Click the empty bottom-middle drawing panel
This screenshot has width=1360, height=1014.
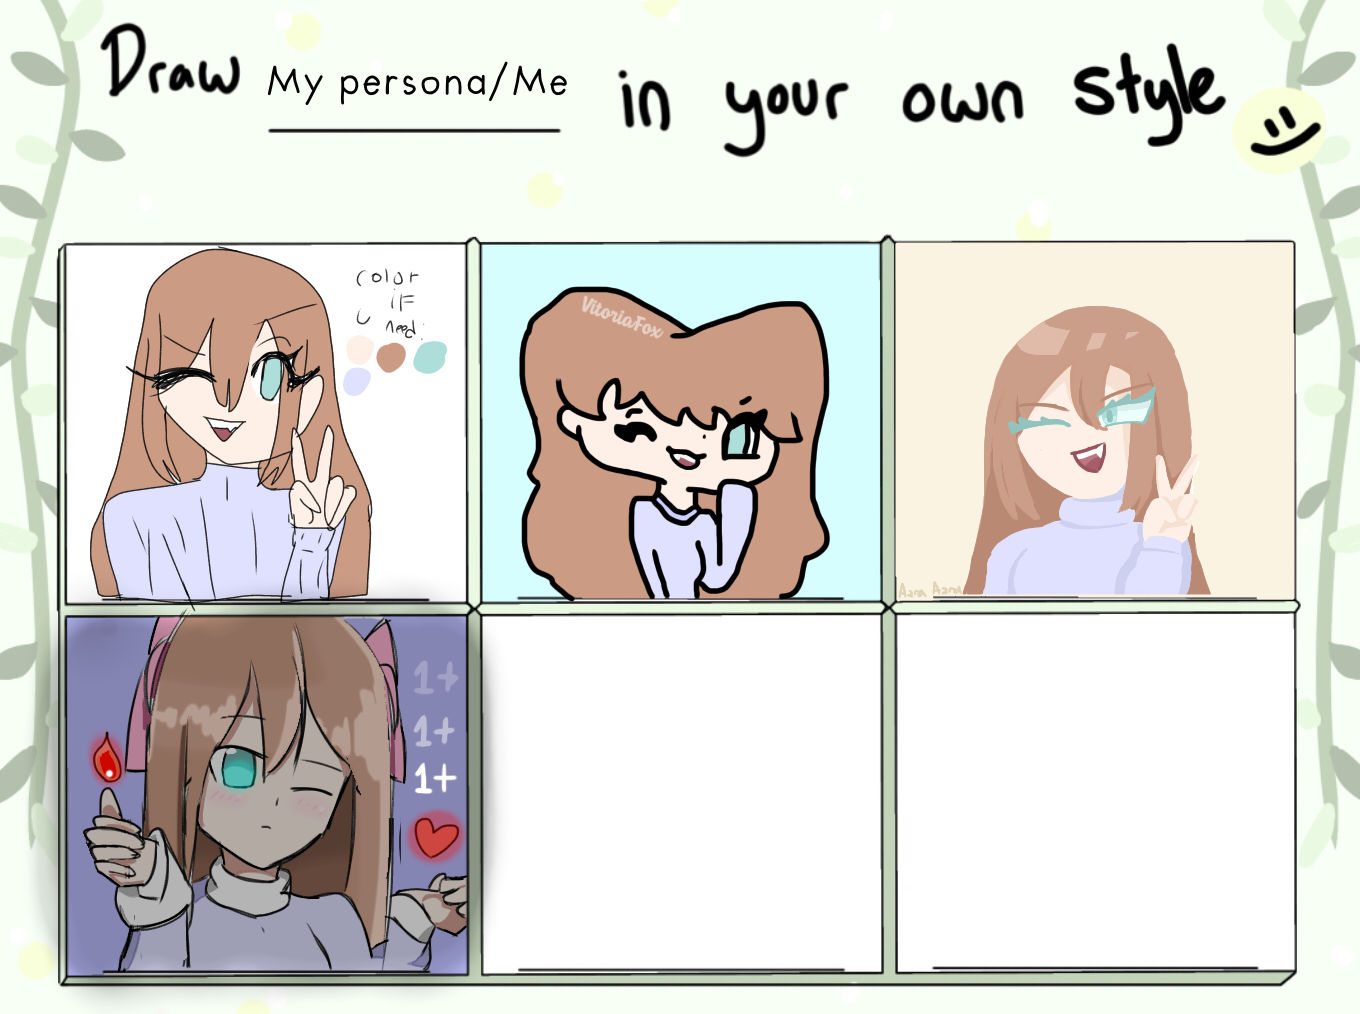(x=682, y=793)
